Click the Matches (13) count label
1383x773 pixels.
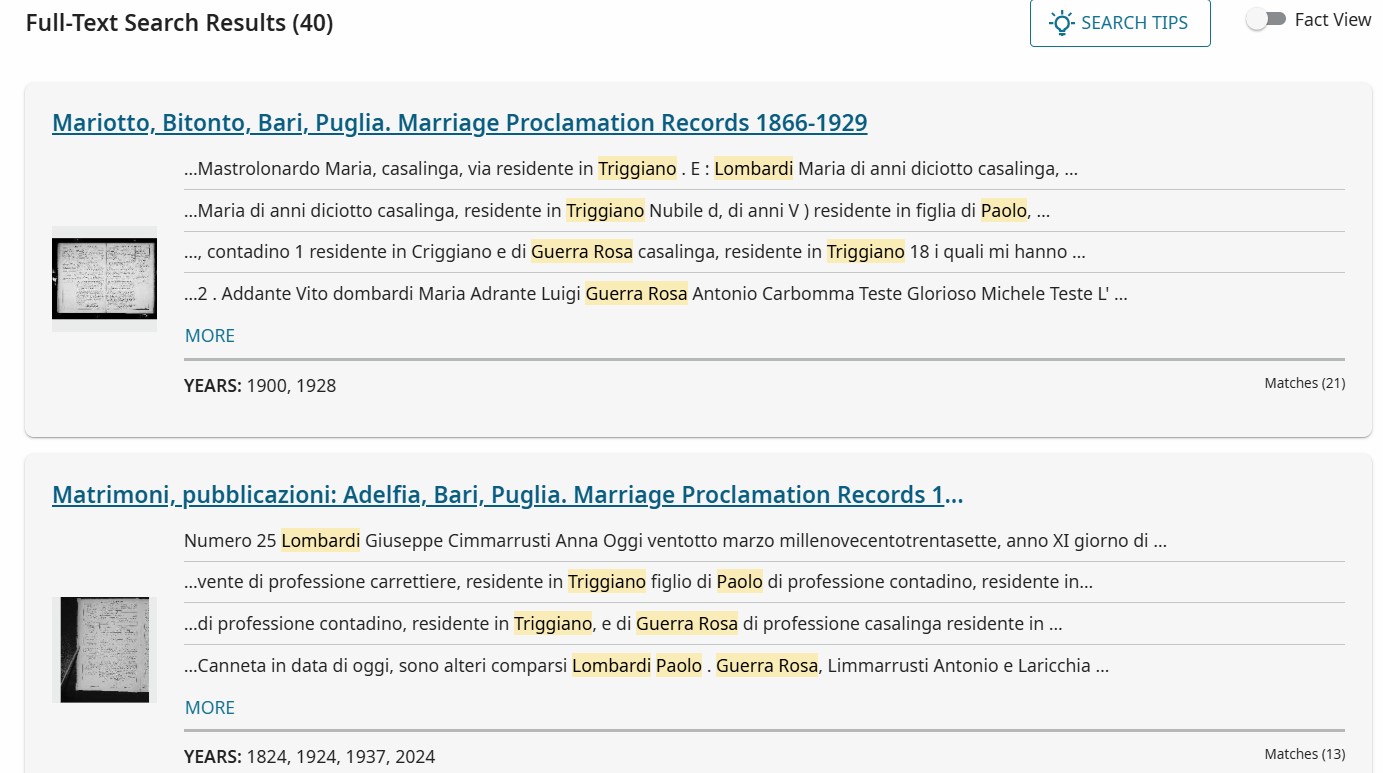[1304, 754]
